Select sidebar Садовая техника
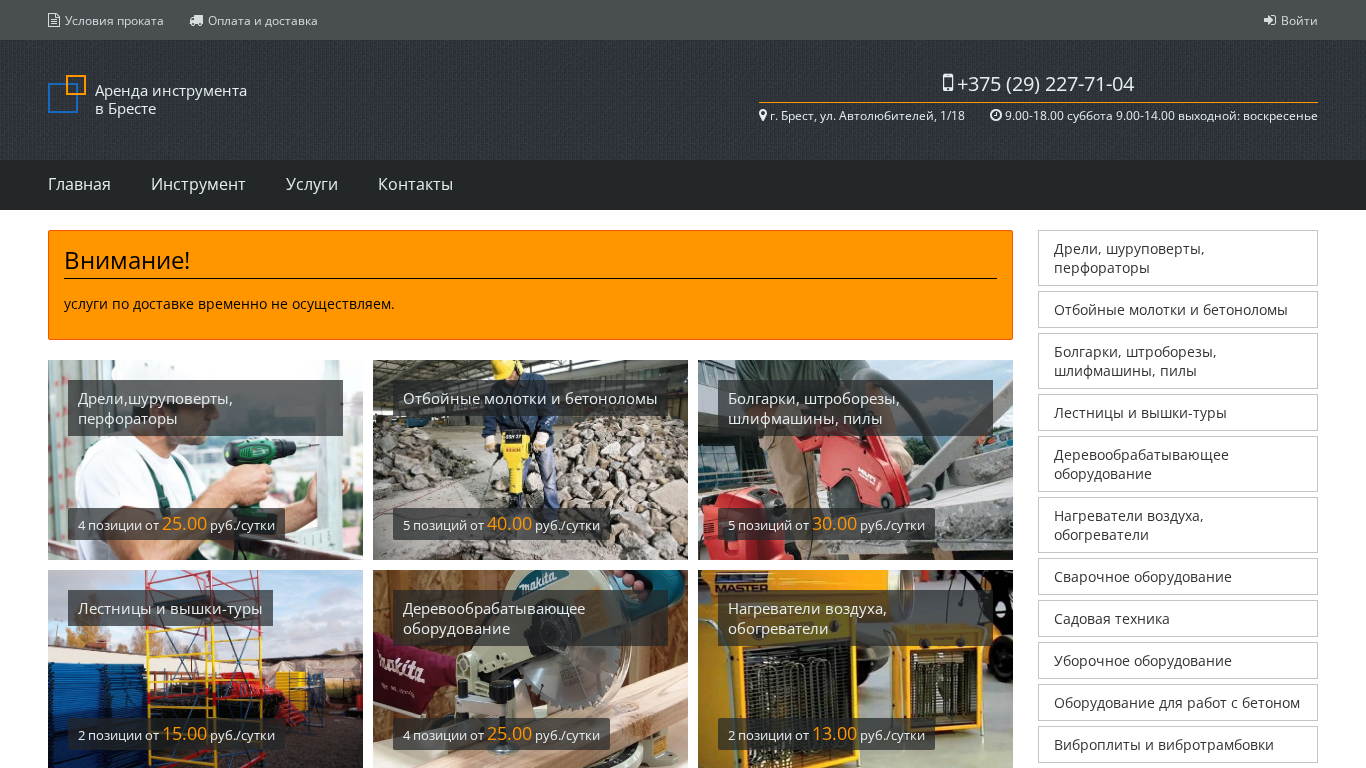This screenshot has width=1366, height=768. click(1178, 619)
